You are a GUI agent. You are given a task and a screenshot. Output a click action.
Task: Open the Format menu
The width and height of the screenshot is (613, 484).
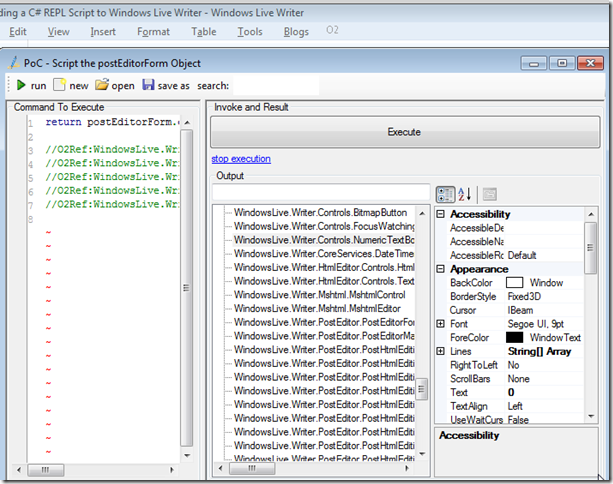(x=153, y=32)
